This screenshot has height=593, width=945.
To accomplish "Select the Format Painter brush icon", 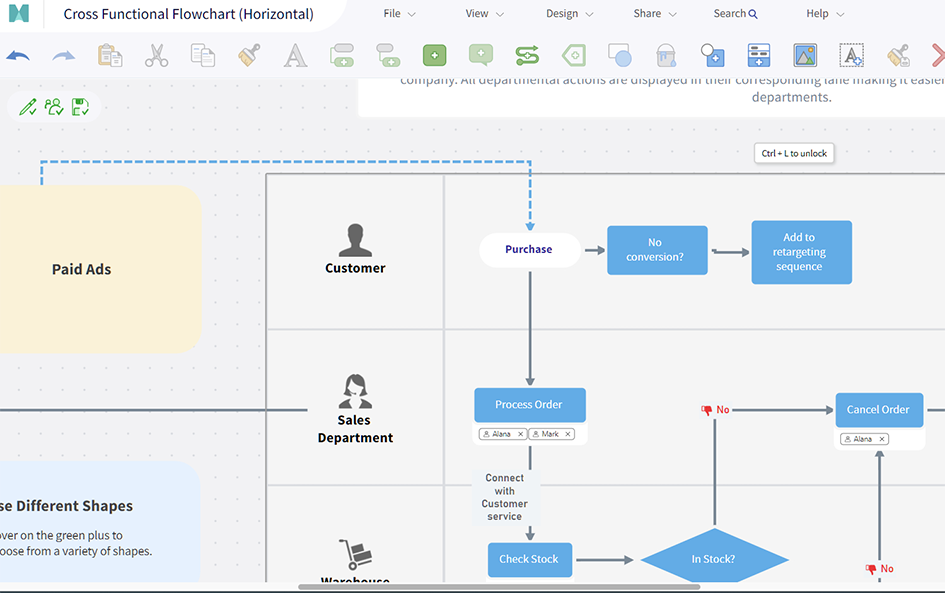I will point(249,56).
